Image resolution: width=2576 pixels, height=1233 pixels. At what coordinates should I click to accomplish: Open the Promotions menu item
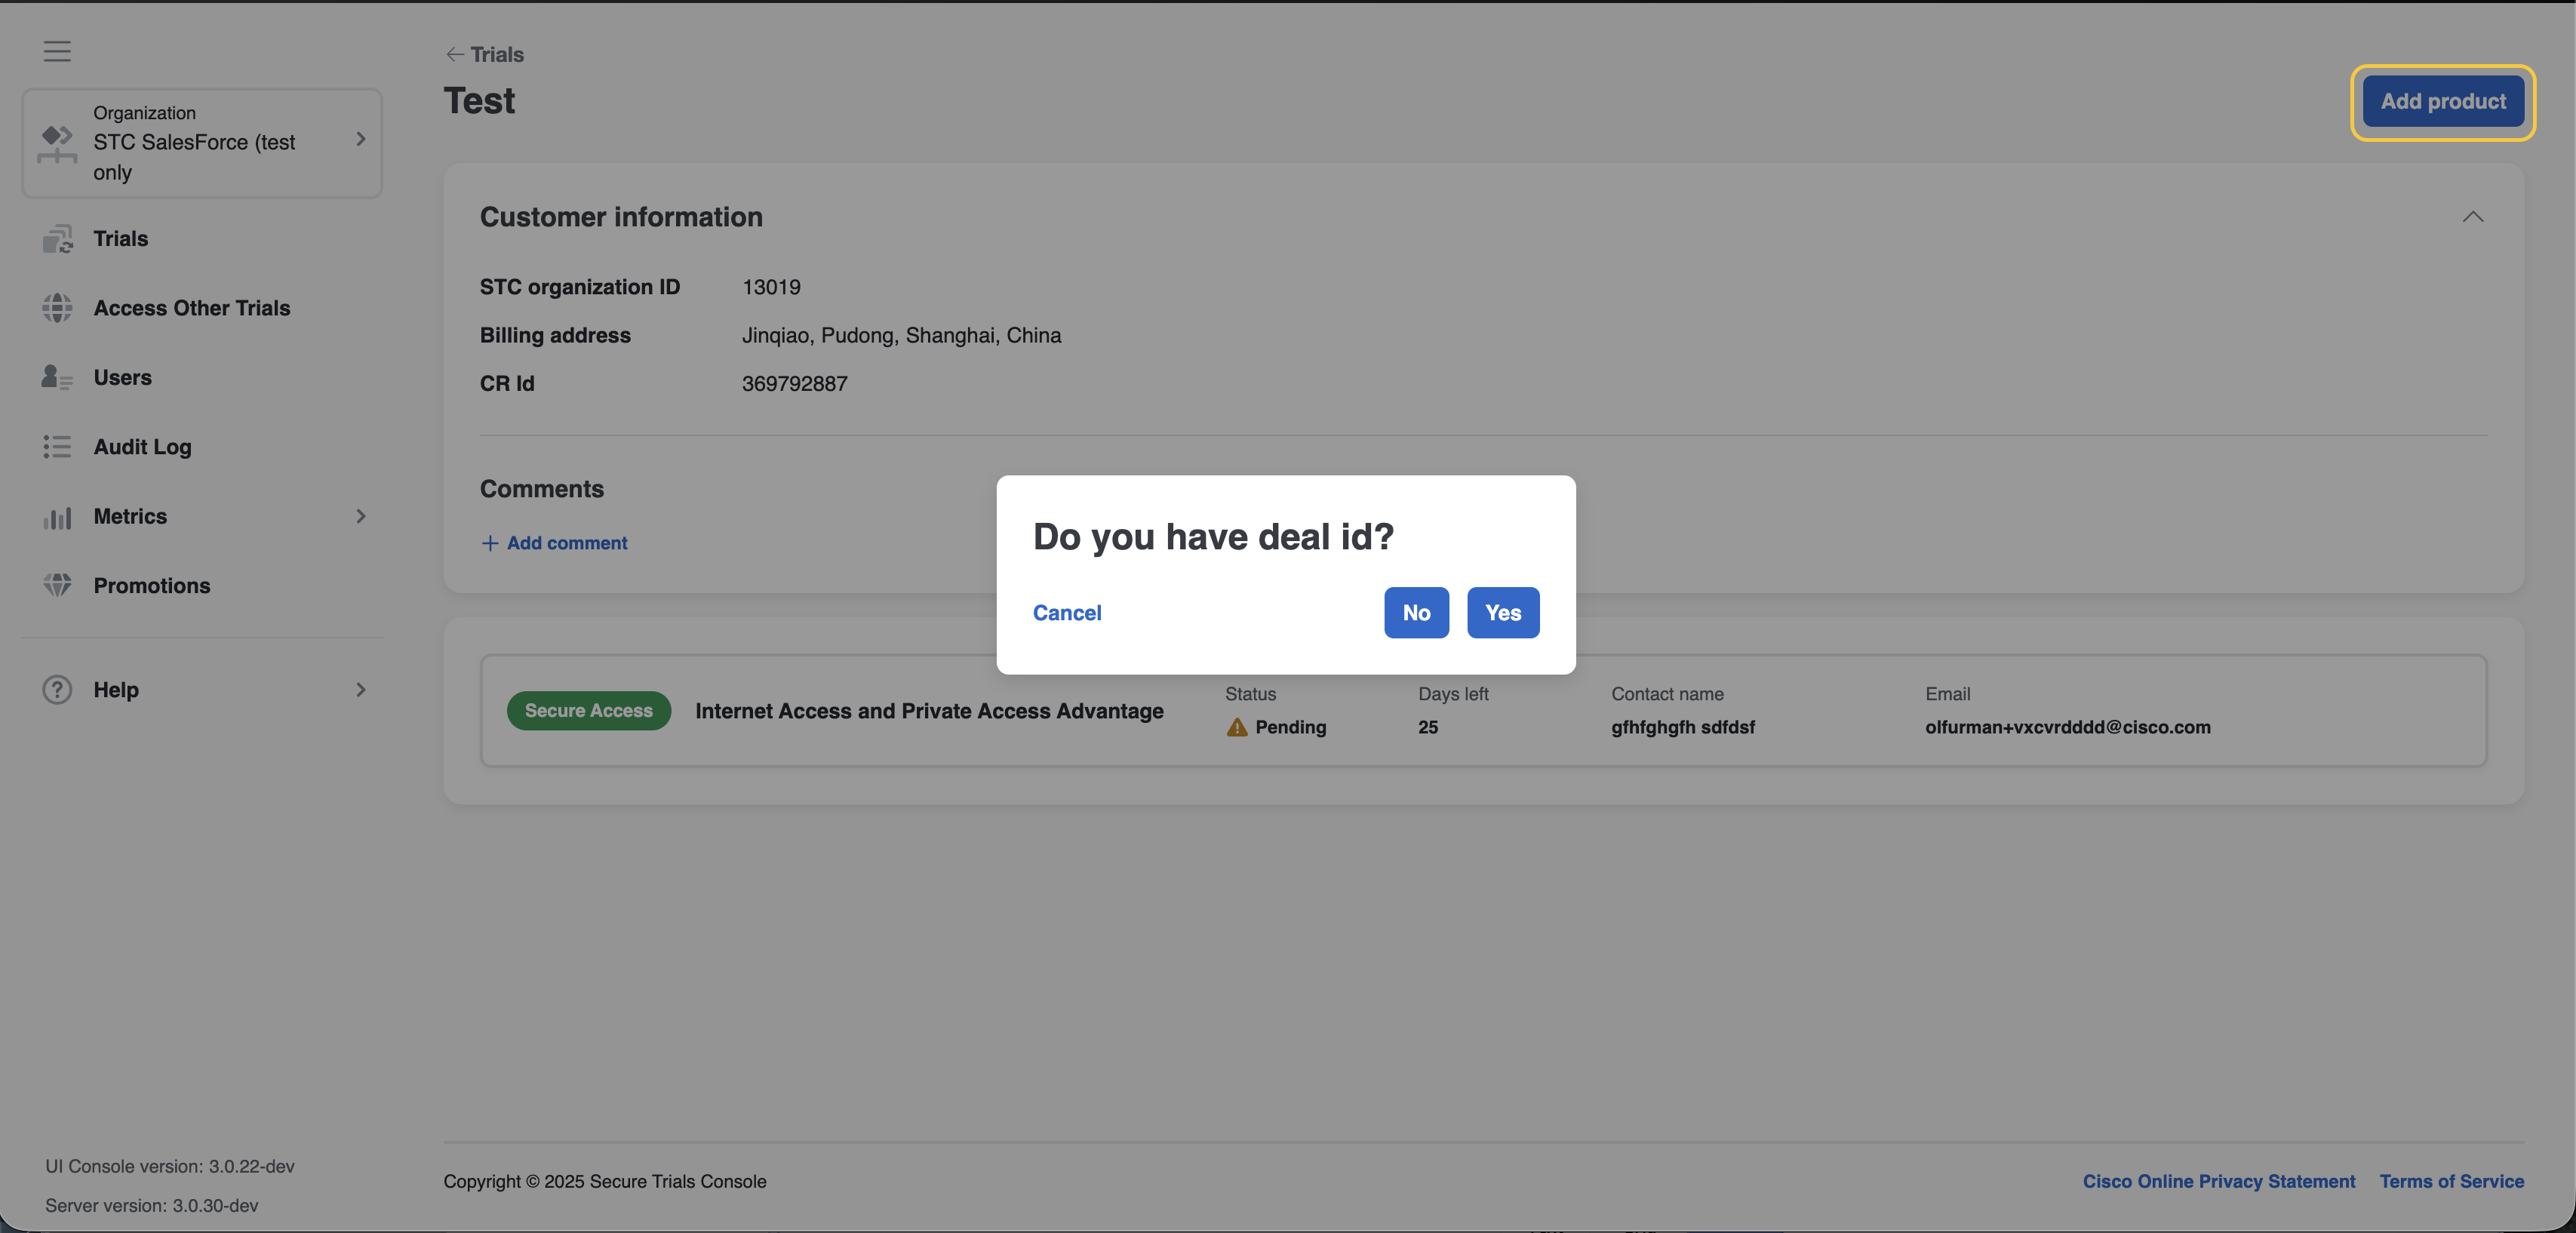pyautogui.click(x=152, y=586)
